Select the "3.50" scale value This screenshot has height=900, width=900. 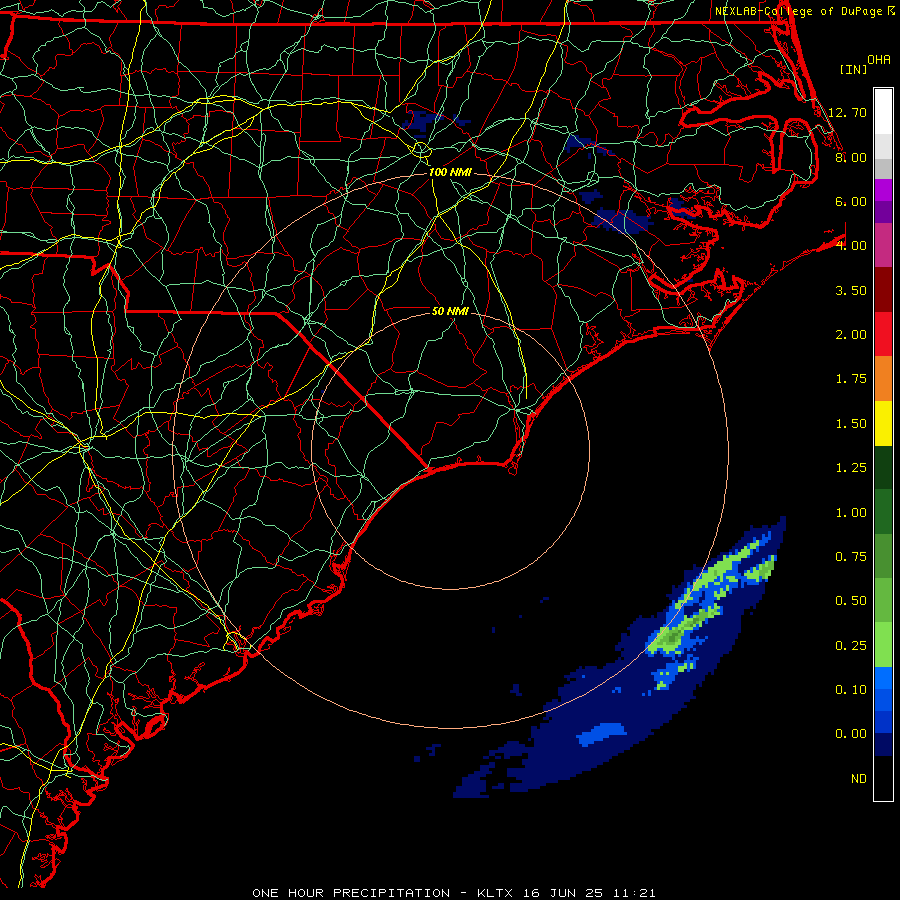(x=851, y=290)
